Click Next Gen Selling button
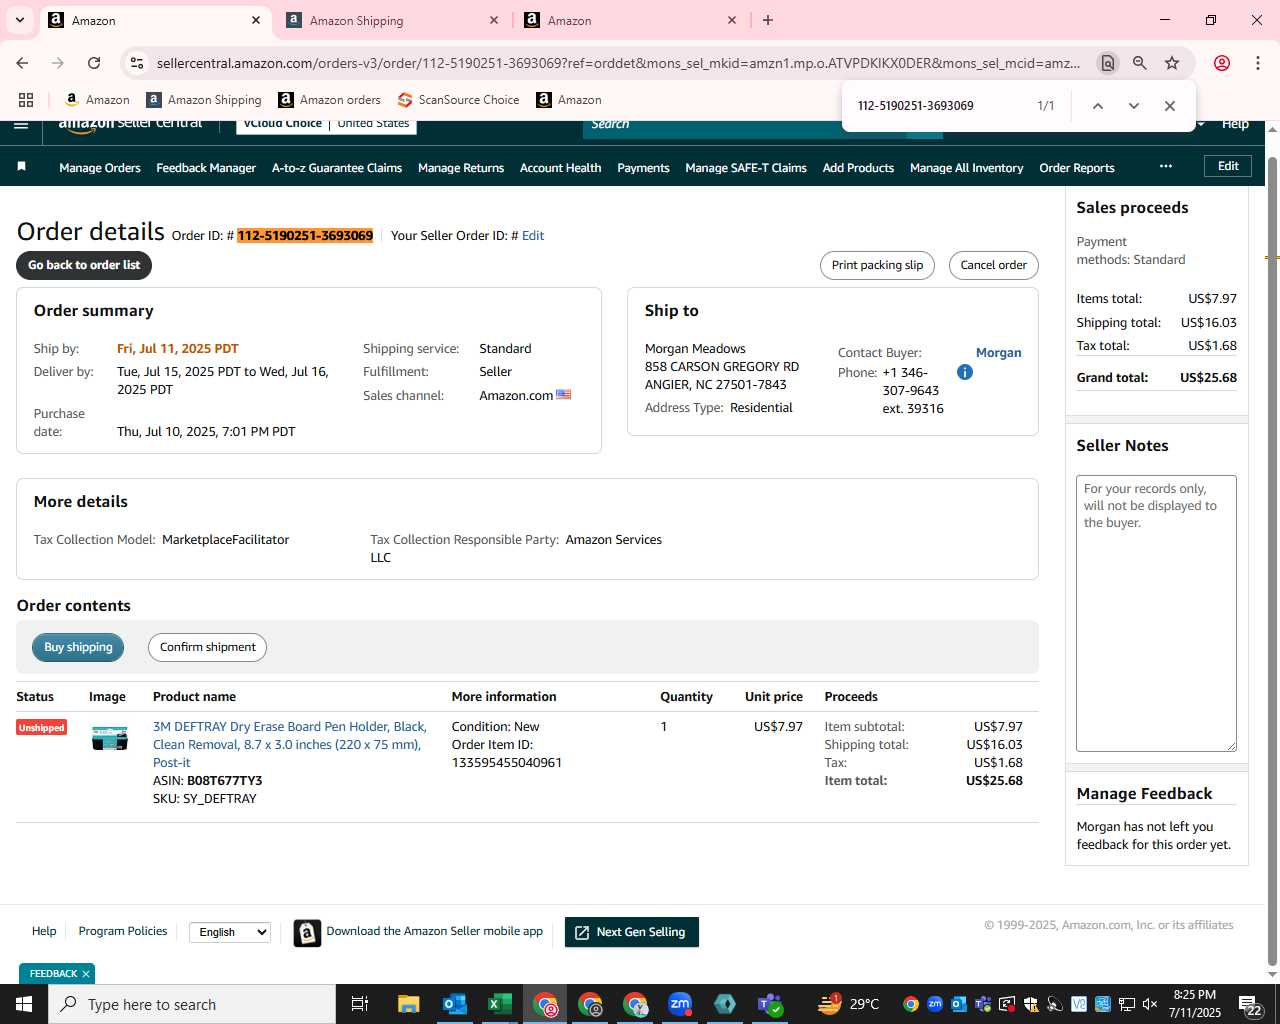The height and width of the screenshot is (1024, 1280). (x=631, y=932)
